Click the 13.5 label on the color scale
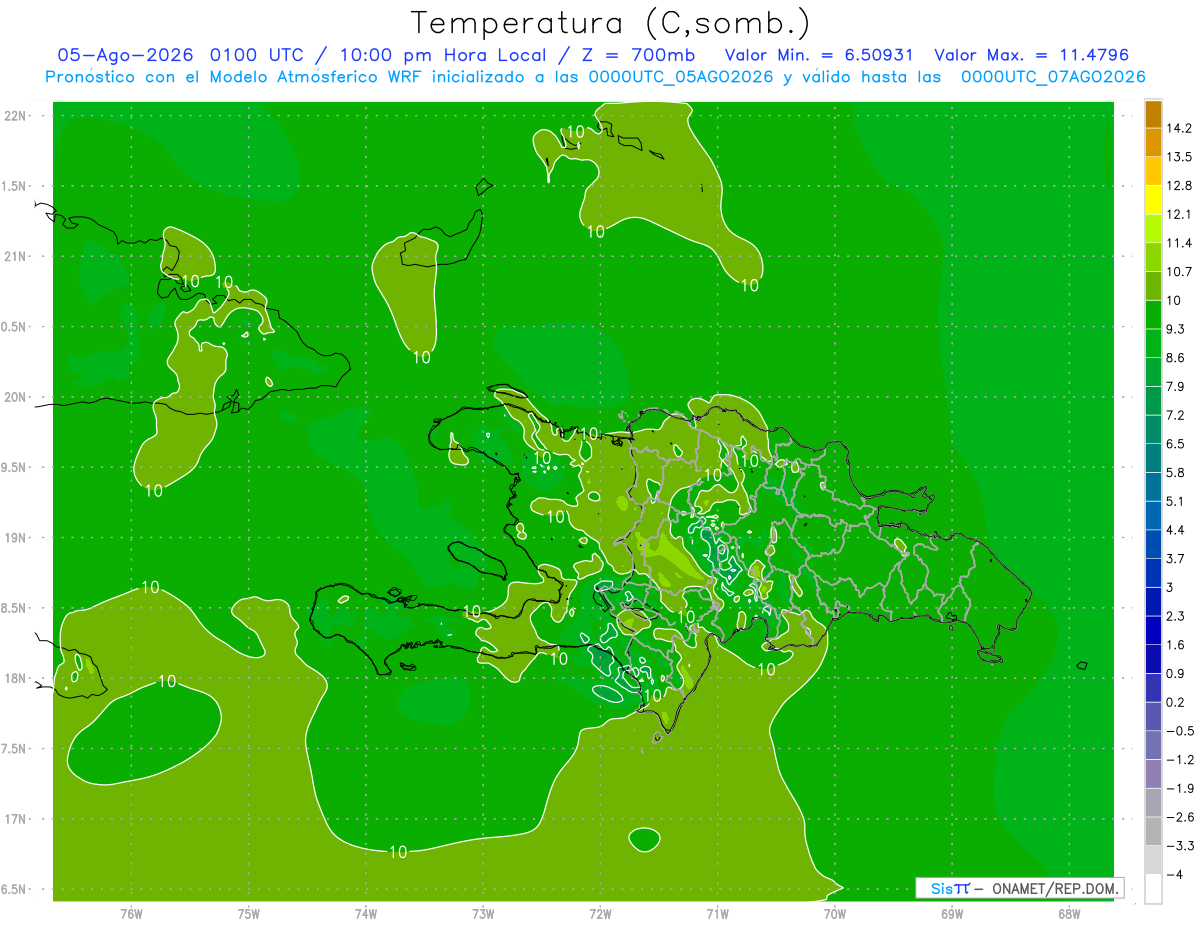 click(x=1179, y=157)
